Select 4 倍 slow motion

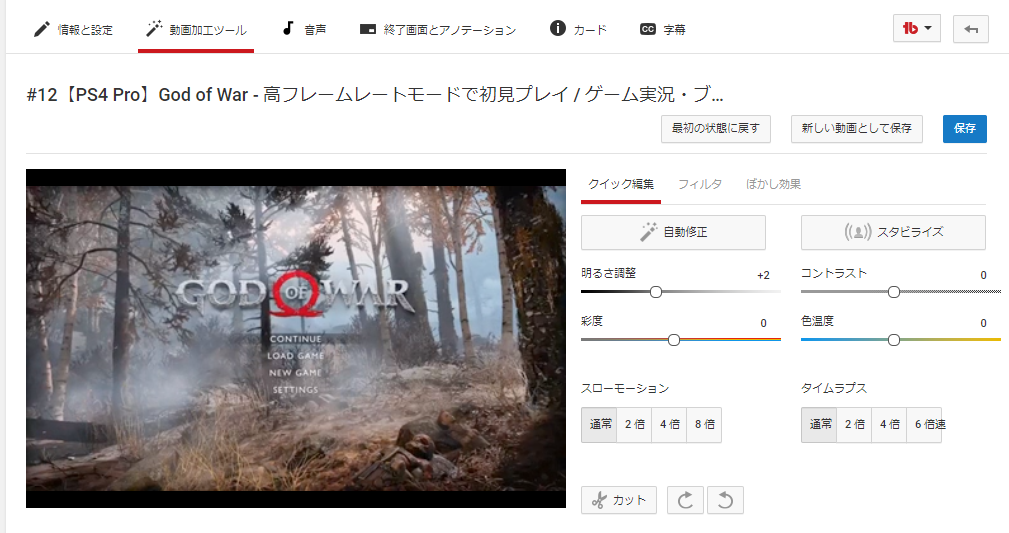click(669, 425)
